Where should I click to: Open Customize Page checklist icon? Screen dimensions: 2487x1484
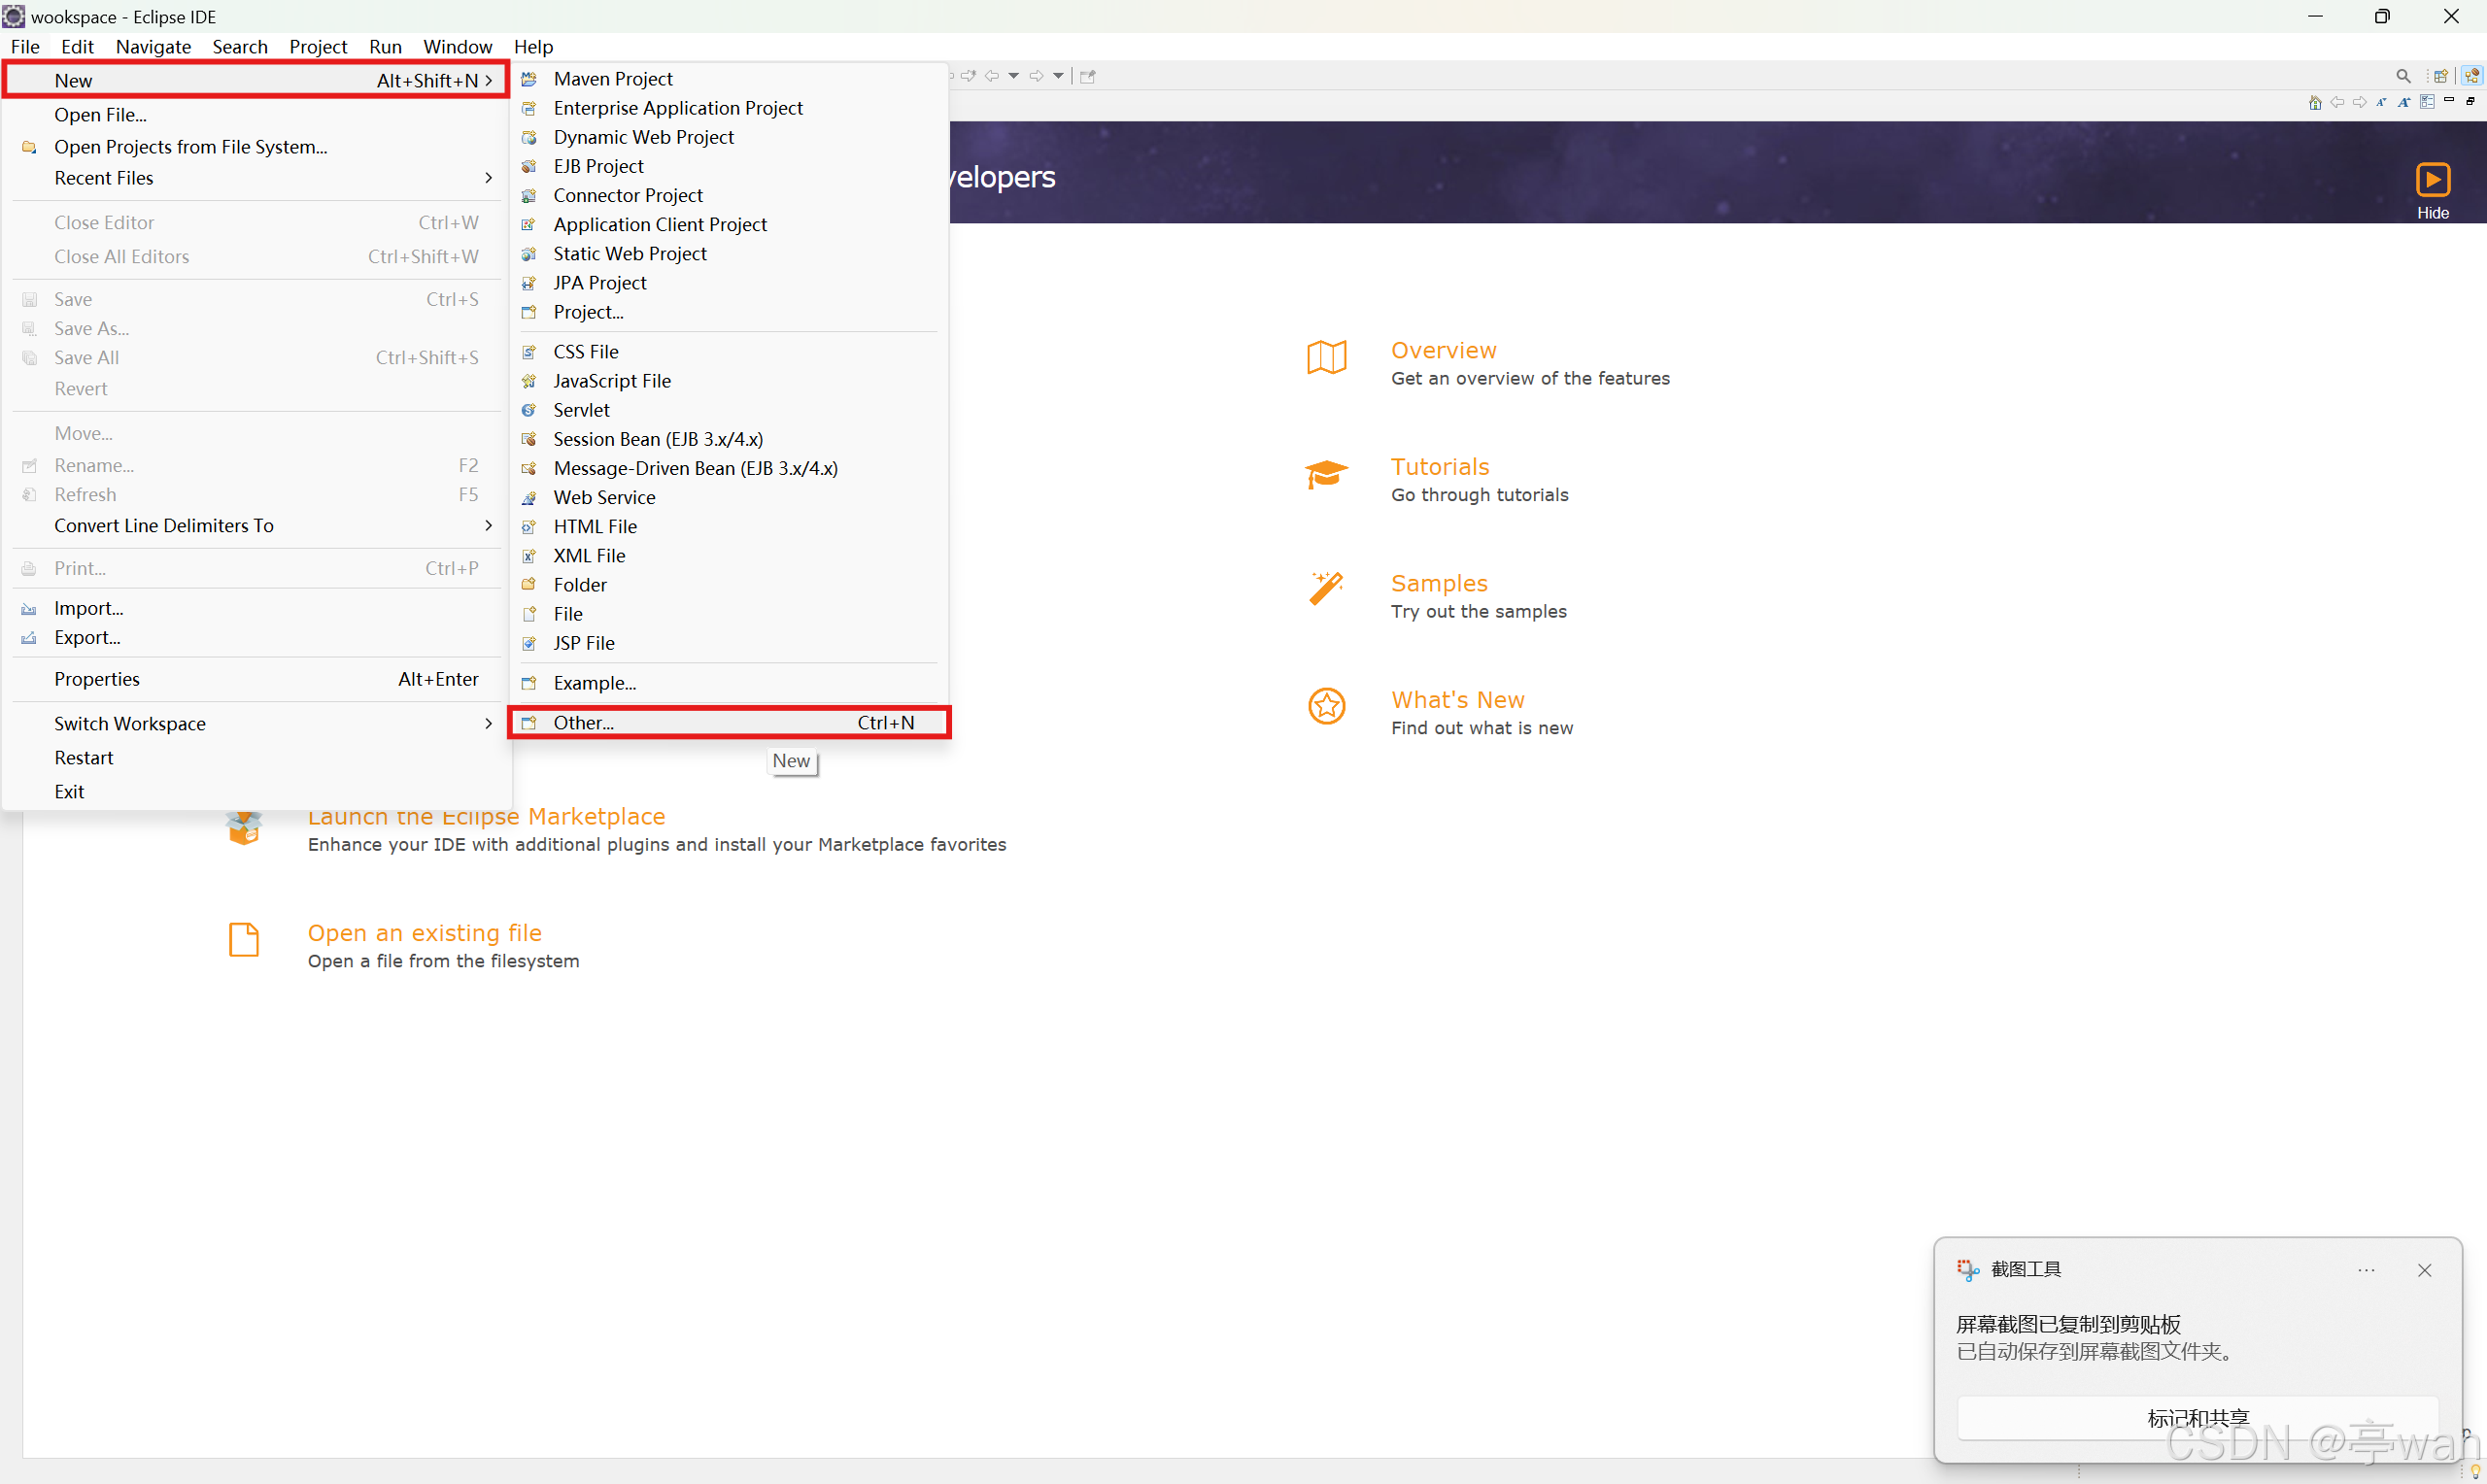2427,102
